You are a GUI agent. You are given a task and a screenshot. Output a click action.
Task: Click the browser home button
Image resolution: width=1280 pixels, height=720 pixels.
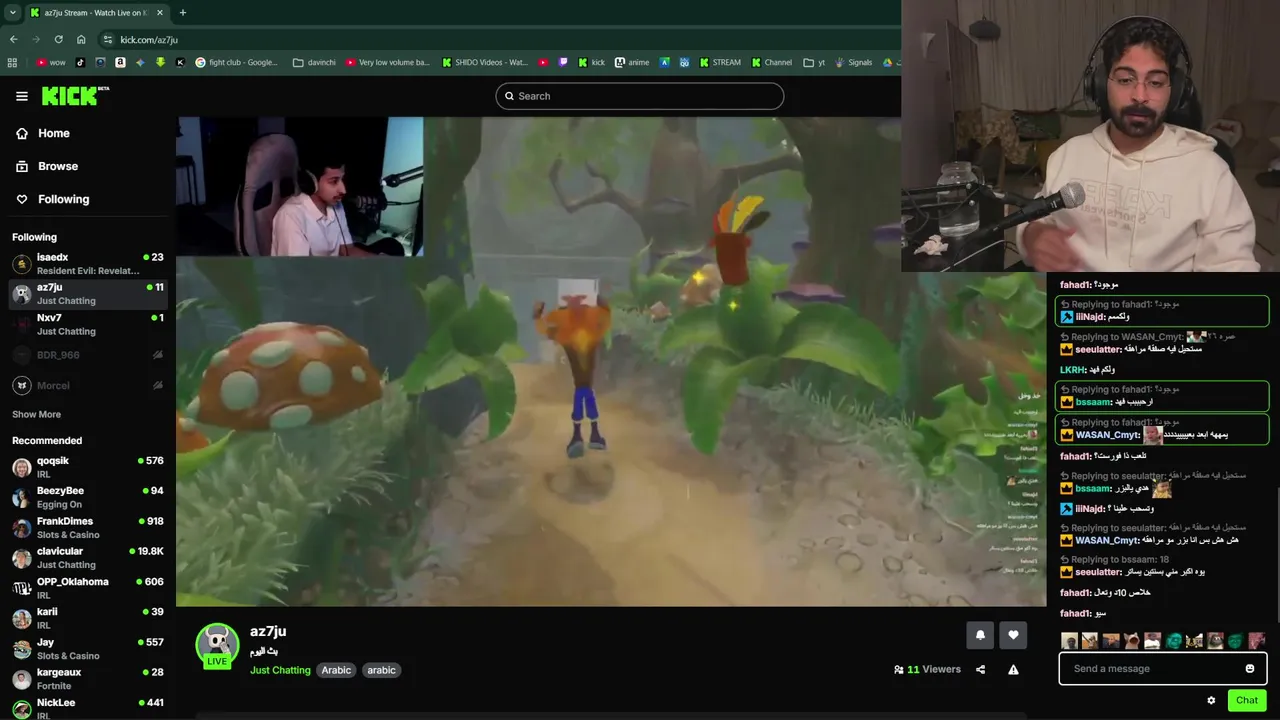point(81,39)
